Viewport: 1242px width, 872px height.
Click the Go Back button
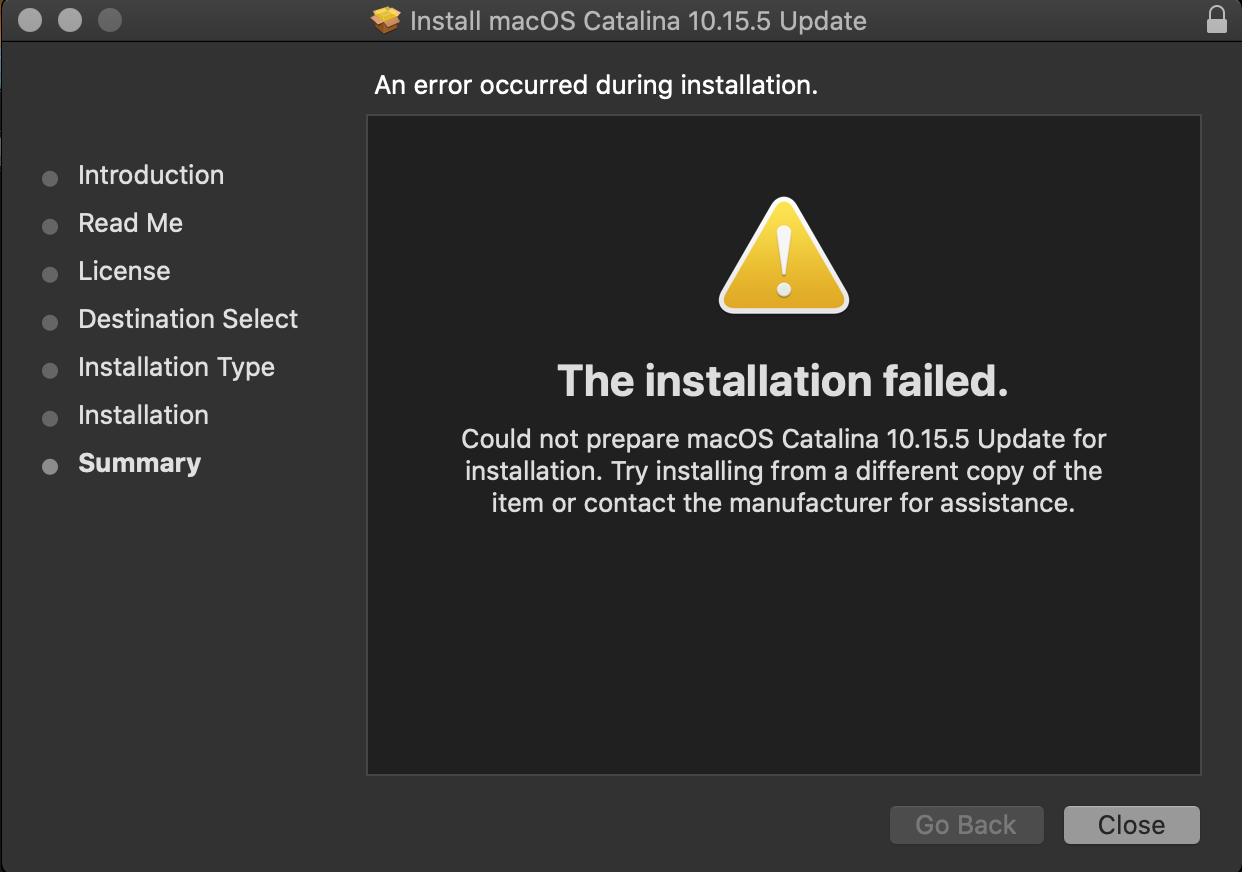966,825
